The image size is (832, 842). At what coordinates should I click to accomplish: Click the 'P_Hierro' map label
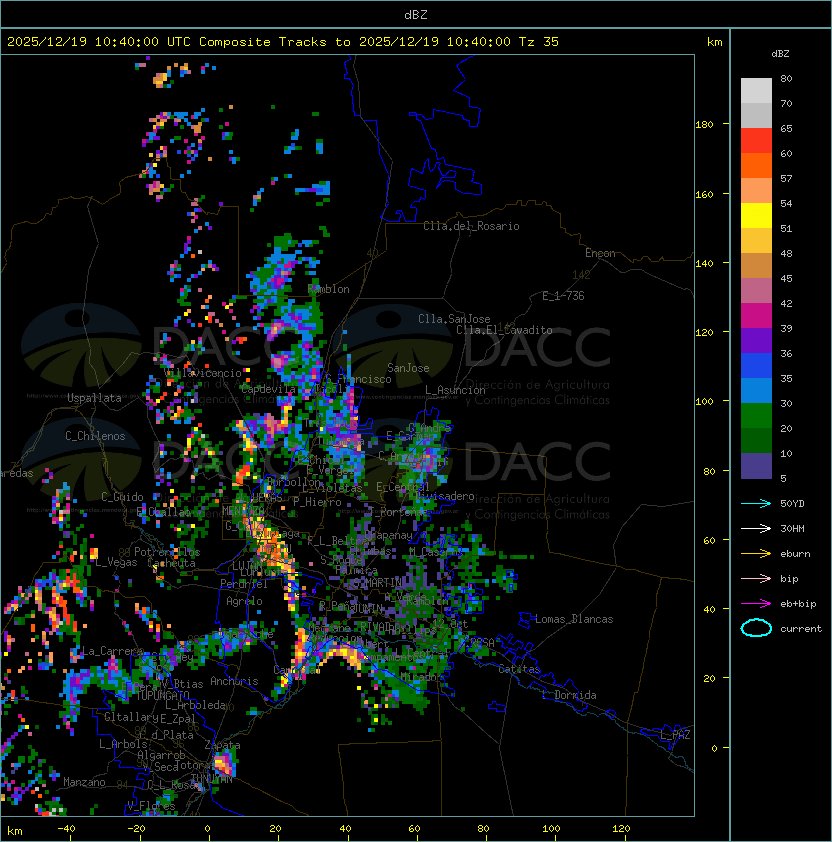[317, 502]
